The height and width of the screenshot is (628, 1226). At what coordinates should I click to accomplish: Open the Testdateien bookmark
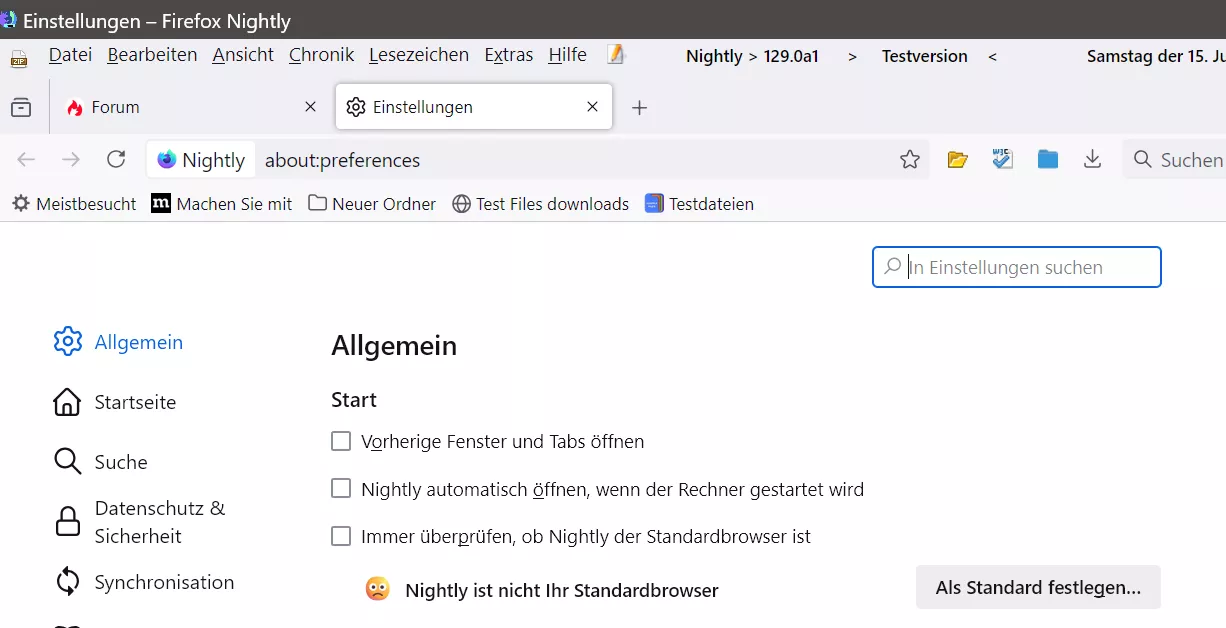[699, 204]
